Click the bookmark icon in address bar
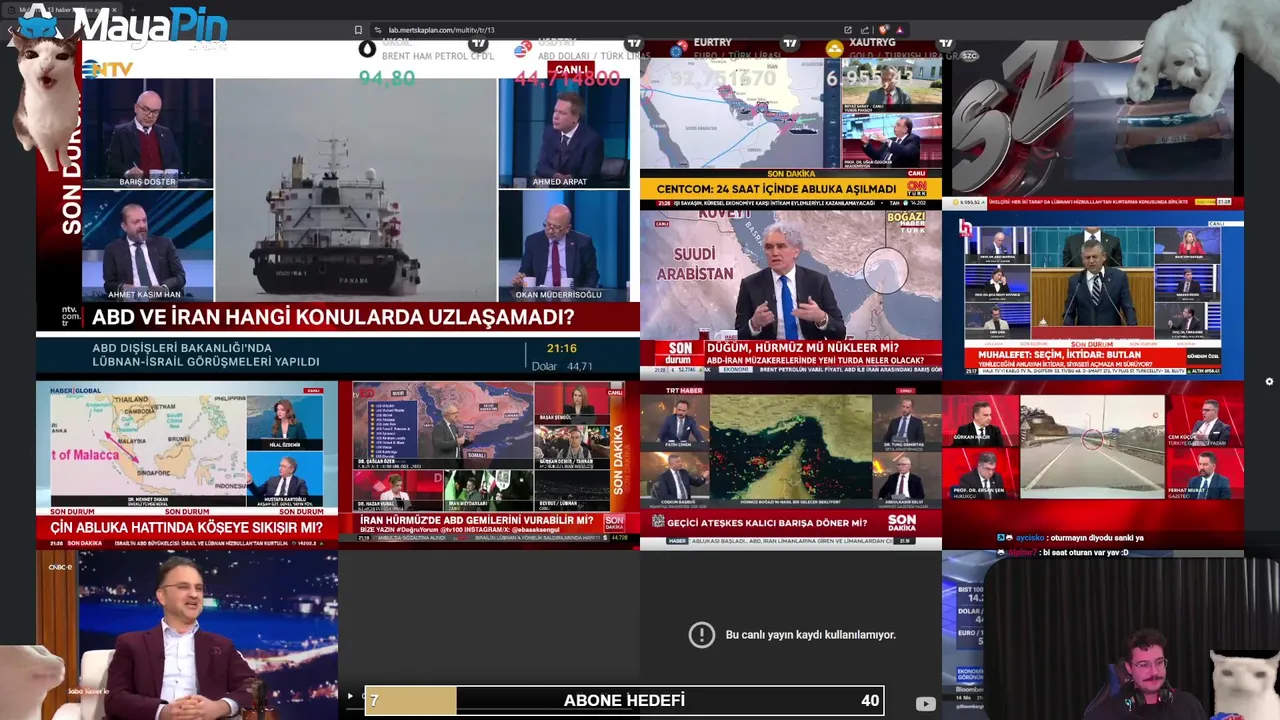This screenshot has width=1280, height=720. click(358, 30)
